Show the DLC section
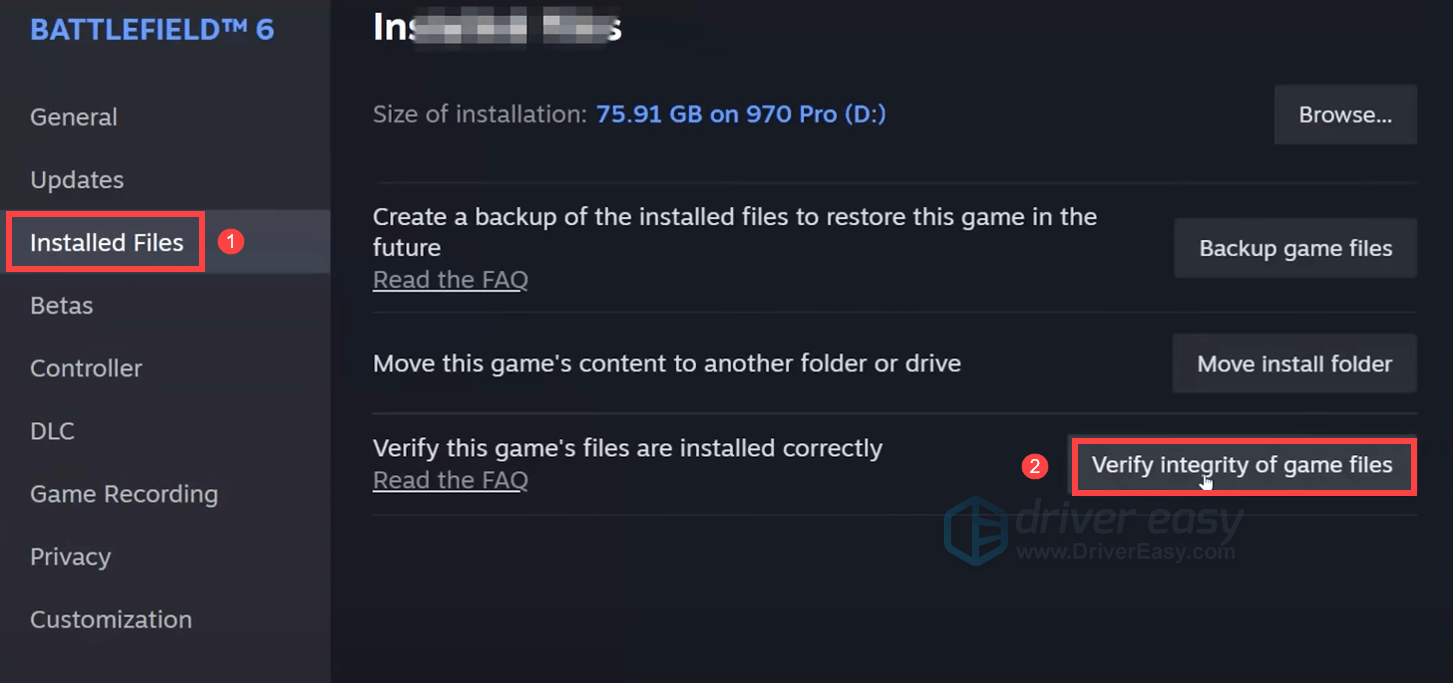The width and height of the screenshot is (1453, 683). click(x=52, y=432)
